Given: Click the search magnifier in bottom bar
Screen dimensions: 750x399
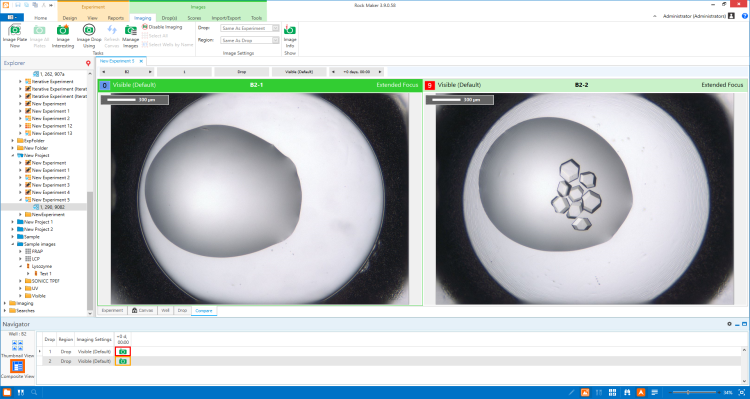Looking at the screenshot, I should (34, 392).
